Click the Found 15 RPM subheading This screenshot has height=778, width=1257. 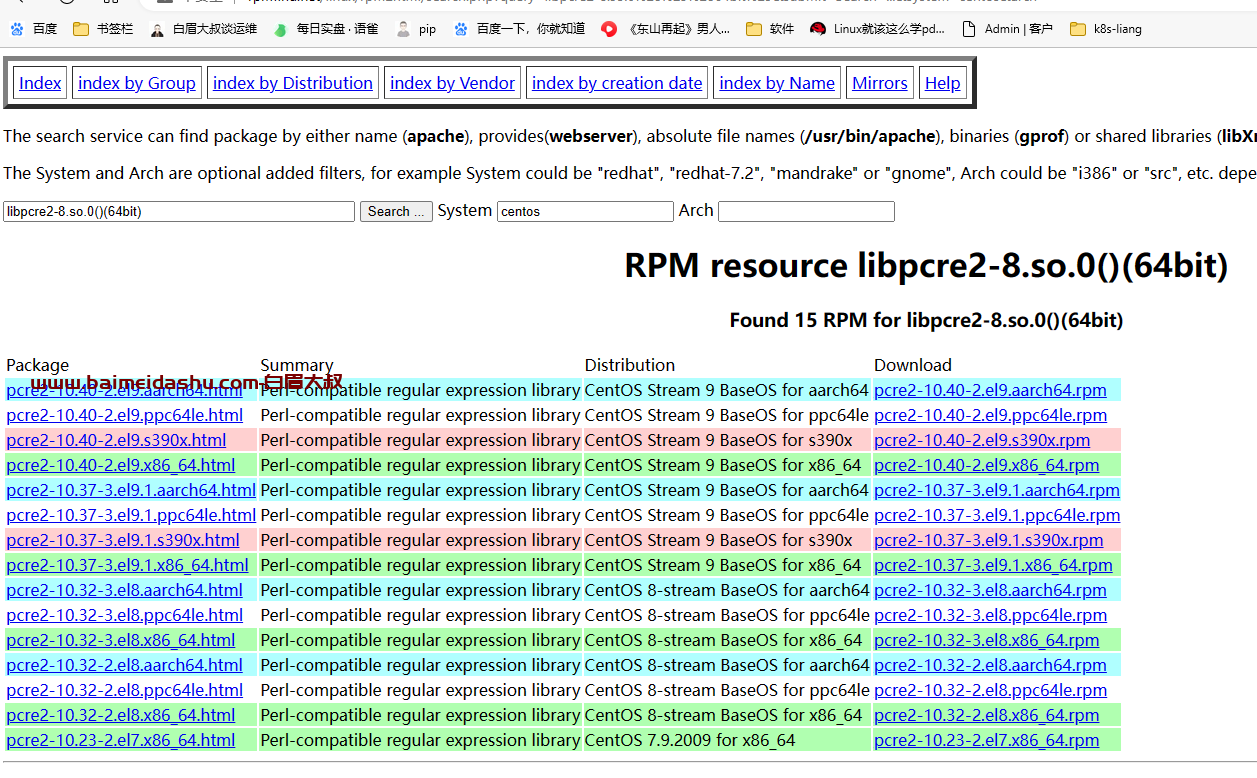pyautogui.click(x=926, y=320)
